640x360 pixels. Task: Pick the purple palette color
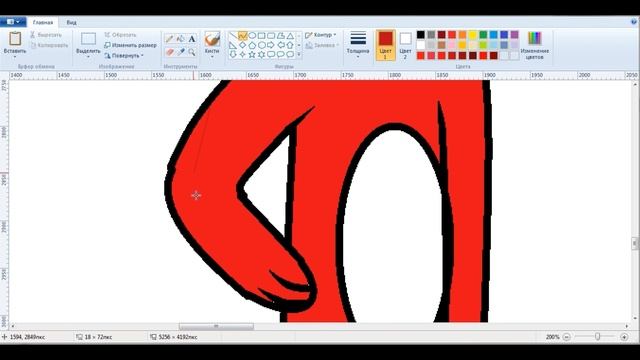(514, 35)
